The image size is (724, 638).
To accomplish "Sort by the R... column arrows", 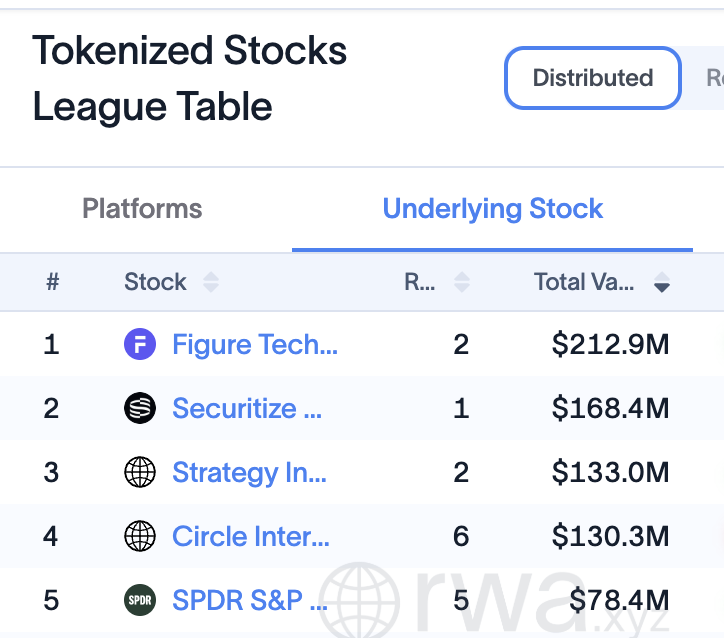I will [462, 282].
